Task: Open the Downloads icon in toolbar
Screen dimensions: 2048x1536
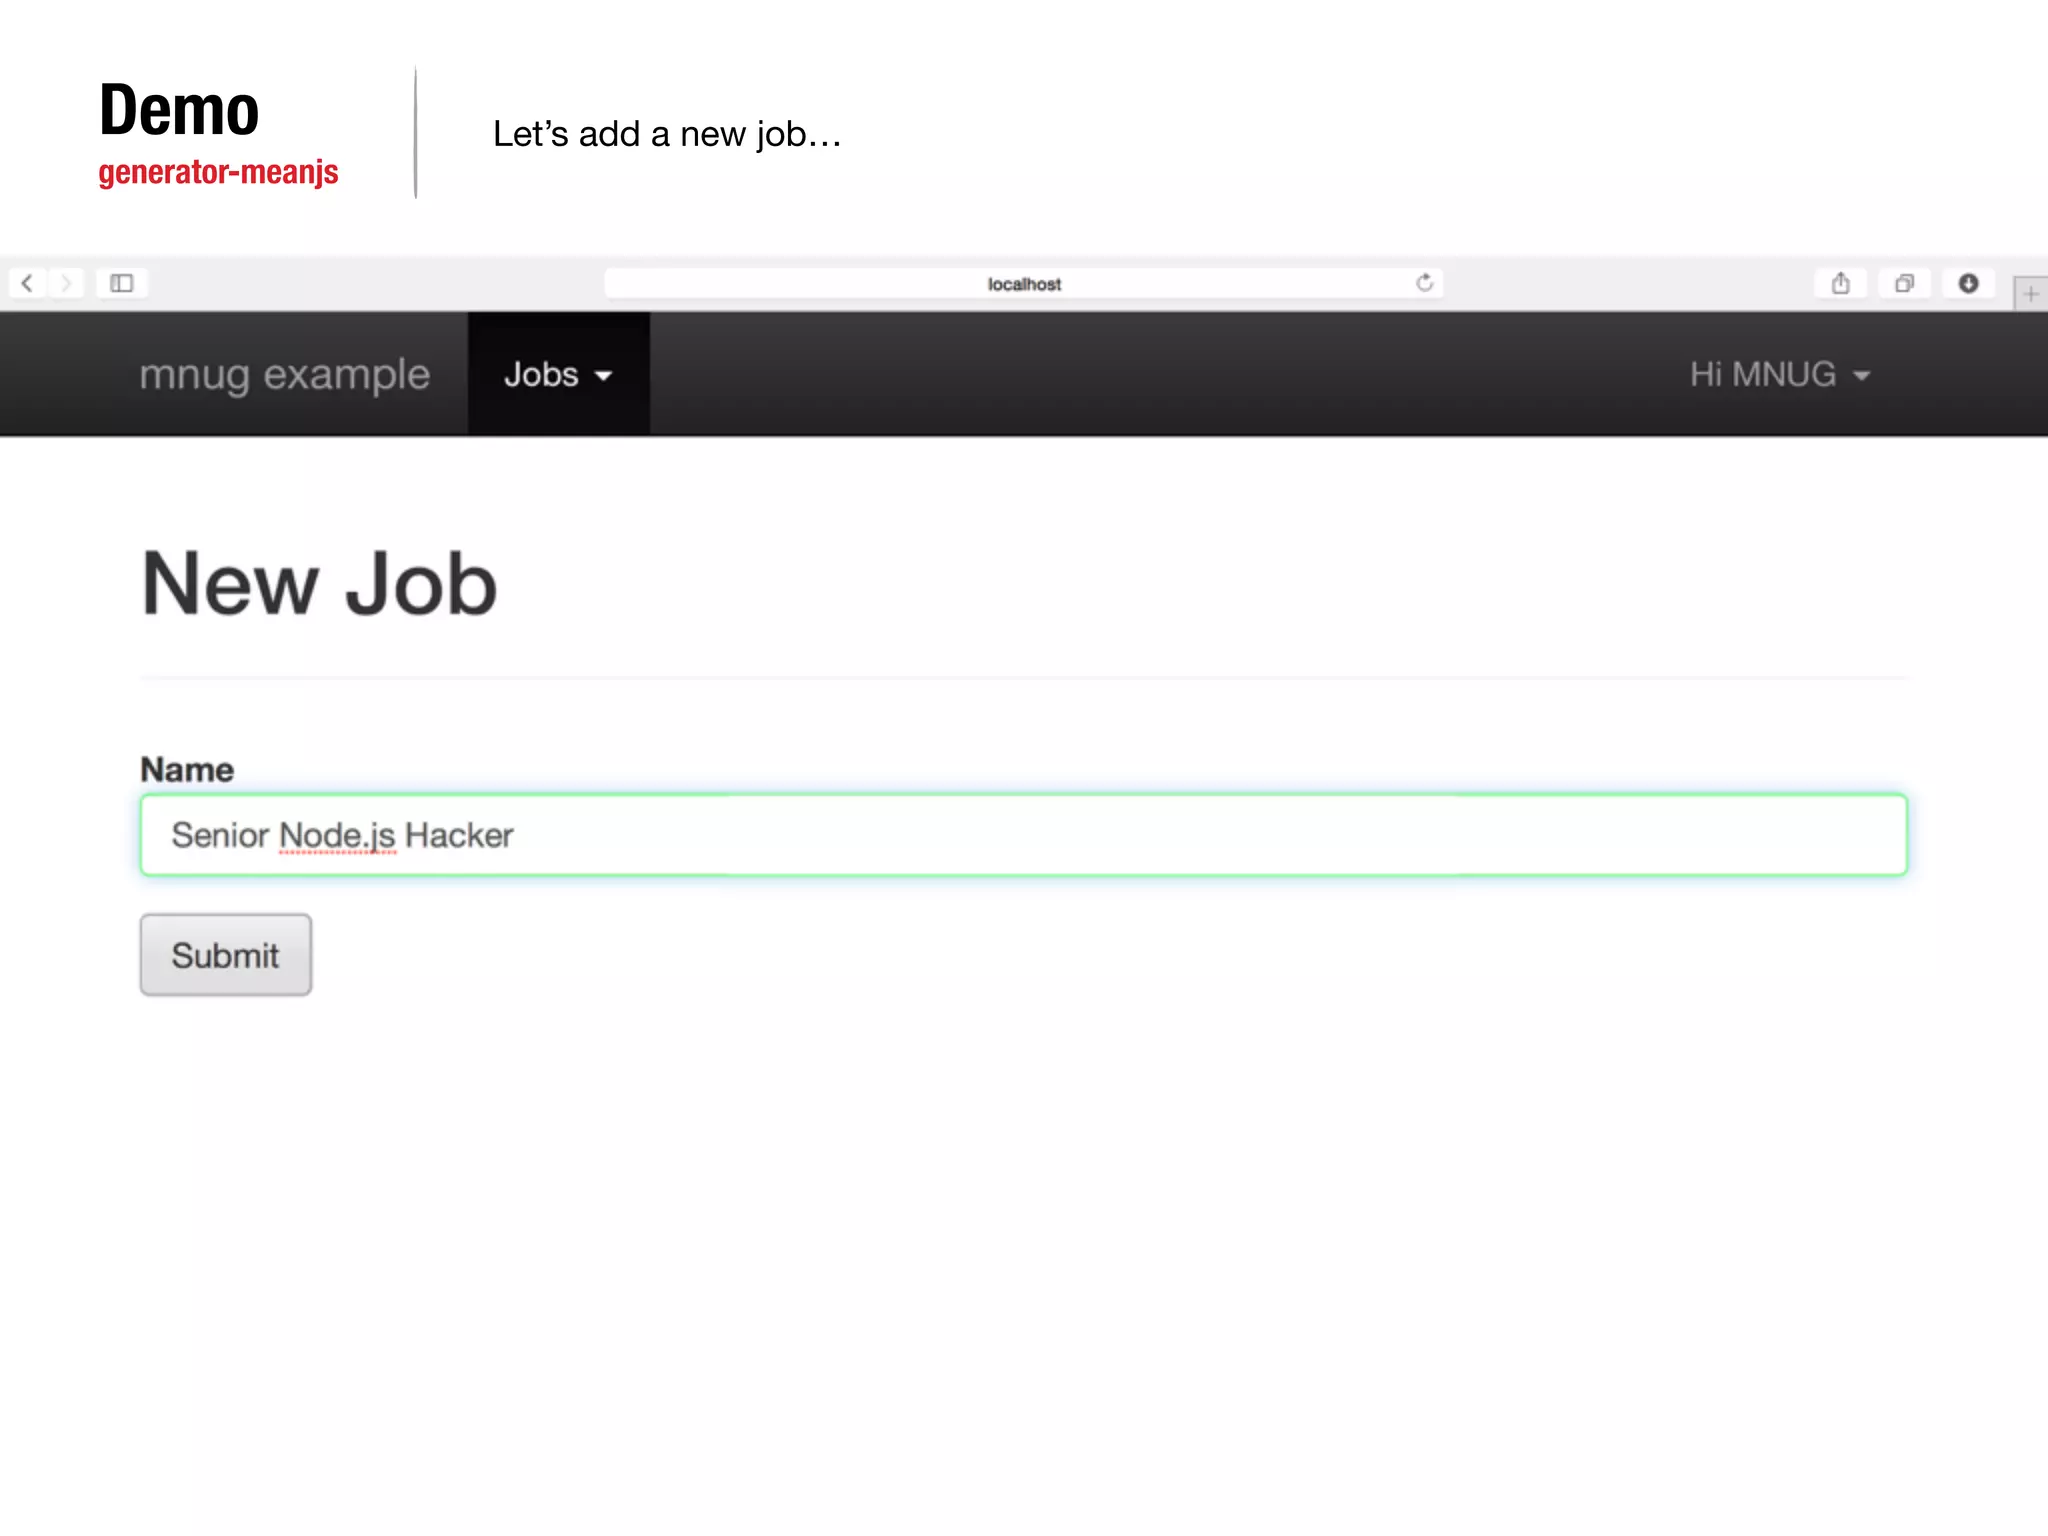Action: point(1968,283)
